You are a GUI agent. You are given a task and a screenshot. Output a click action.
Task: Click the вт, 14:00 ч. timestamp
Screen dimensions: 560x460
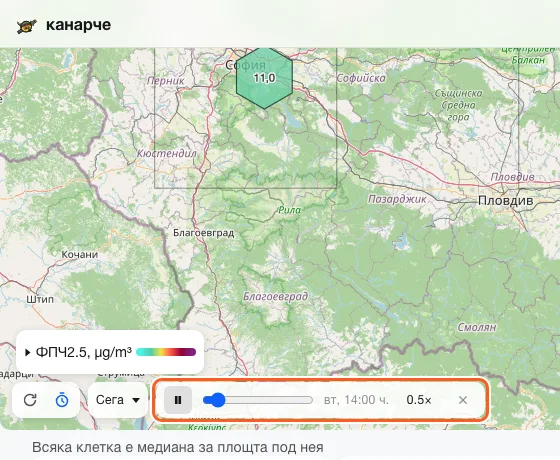pyautogui.click(x=356, y=400)
